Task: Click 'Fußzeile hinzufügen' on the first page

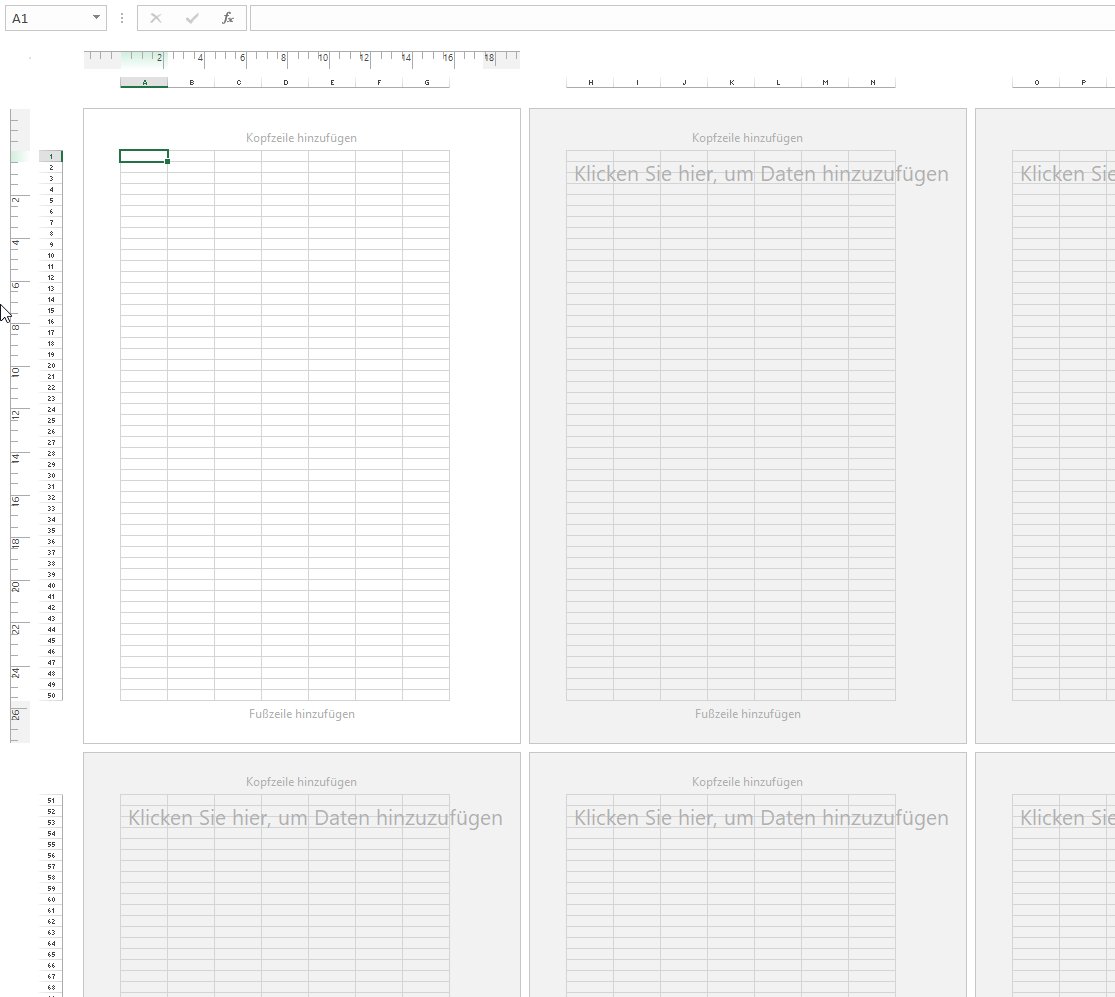Action: pos(302,714)
